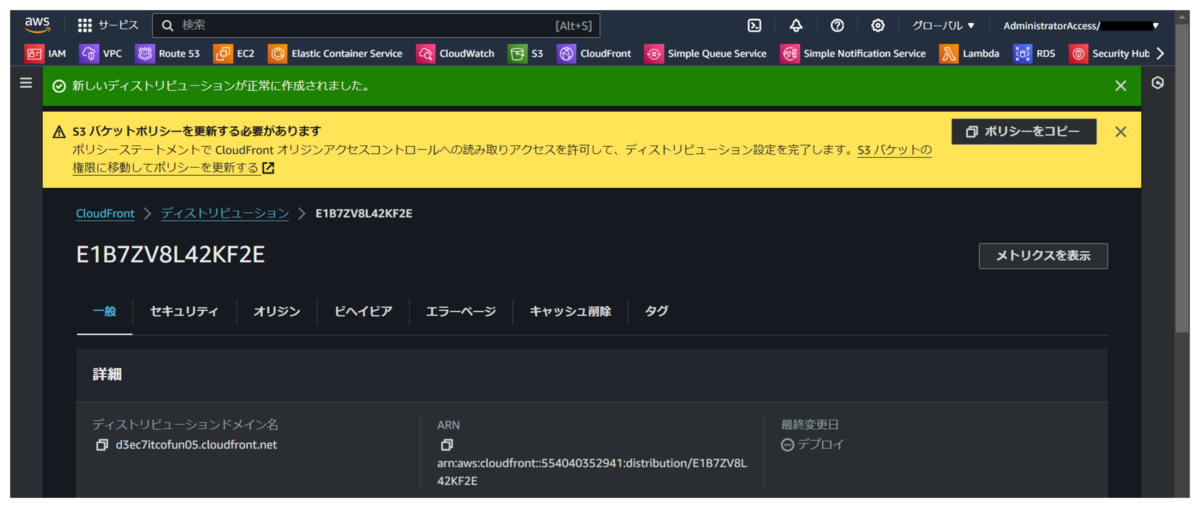Switch to the ビヘイビア tab
Image resolution: width=1200 pixels, height=508 pixels.
tap(363, 311)
